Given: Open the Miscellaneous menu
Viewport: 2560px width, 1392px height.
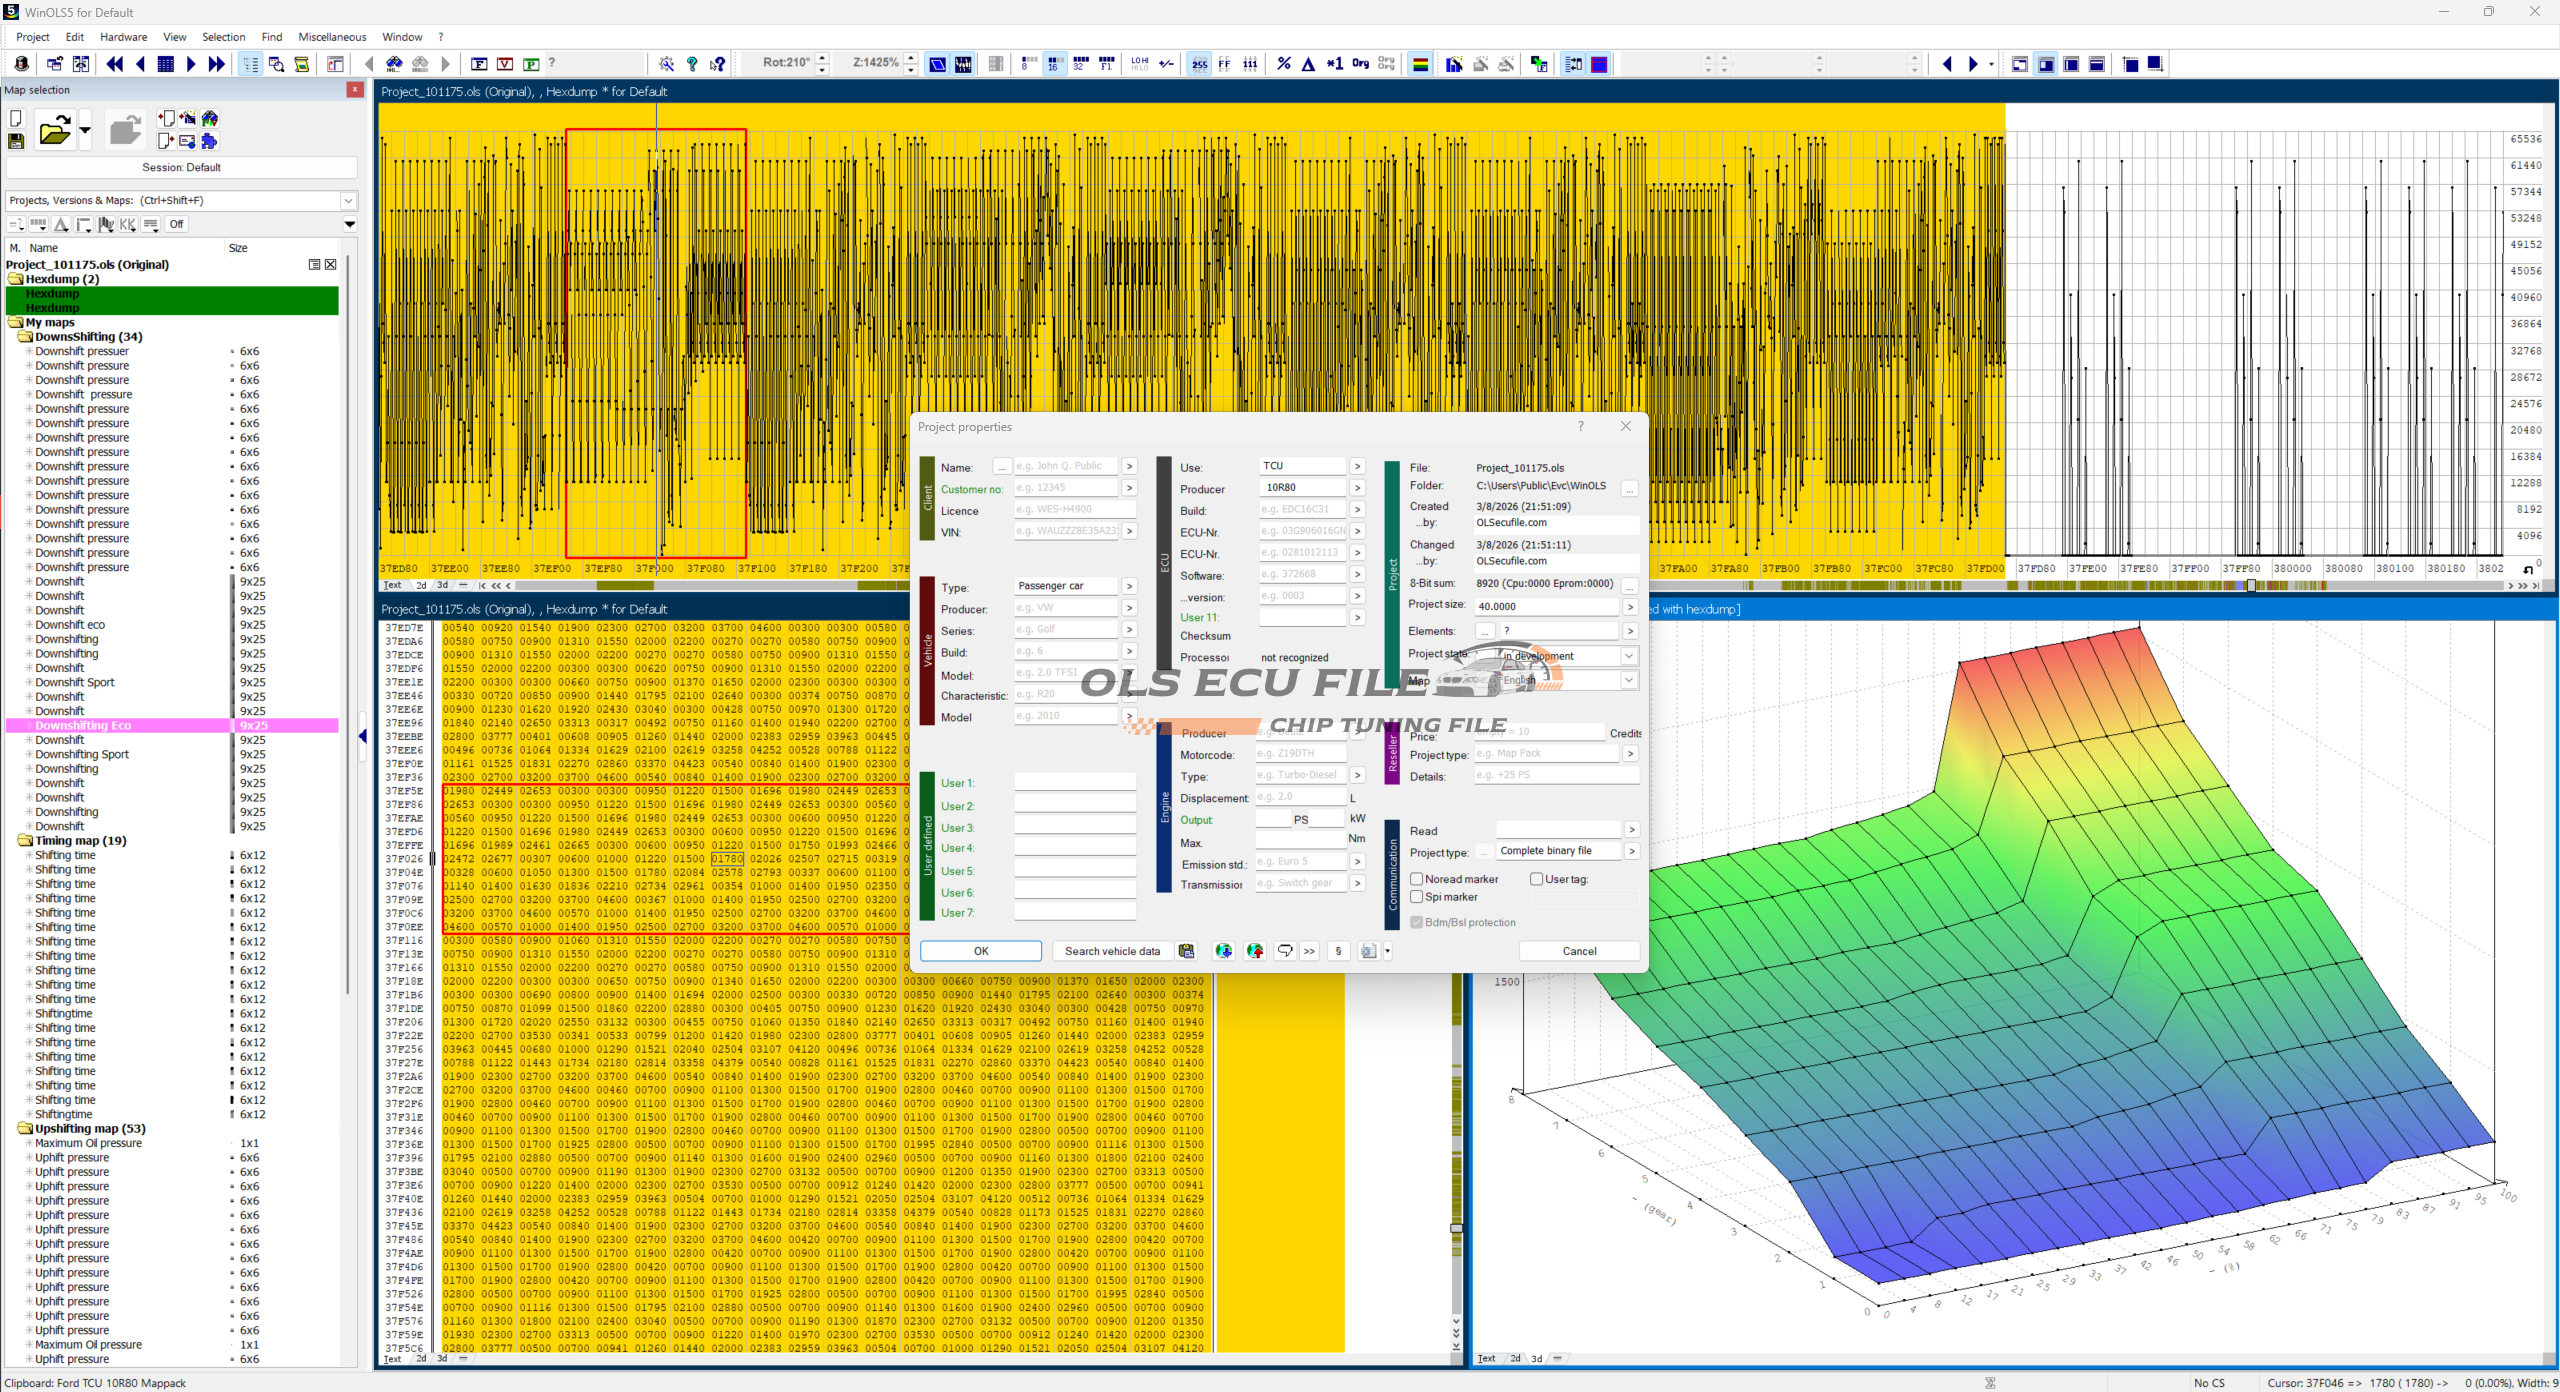Looking at the screenshot, I should pos(332,37).
